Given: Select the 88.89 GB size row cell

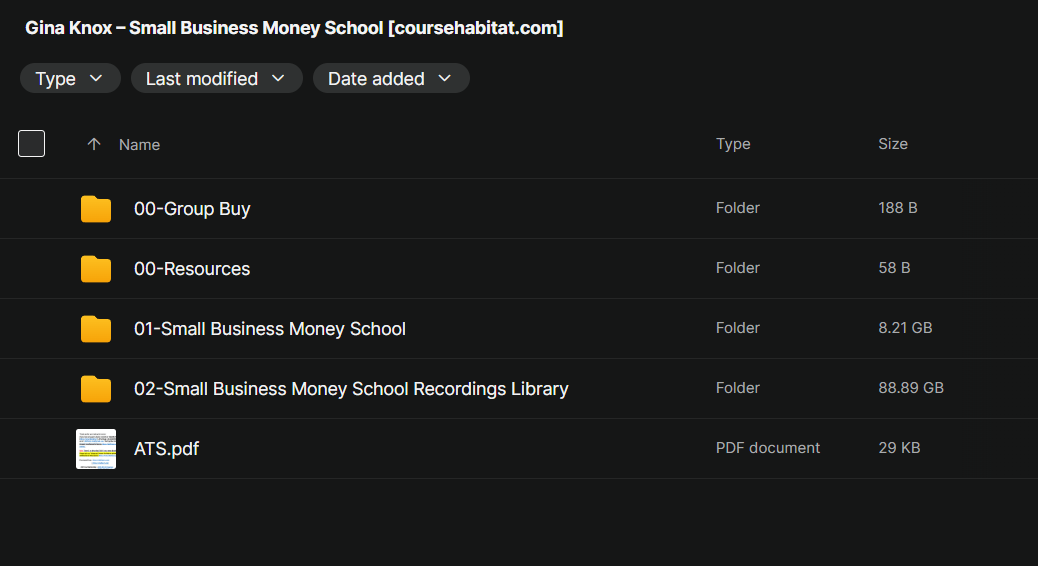Looking at the screenshot, I should pos(911,388).
